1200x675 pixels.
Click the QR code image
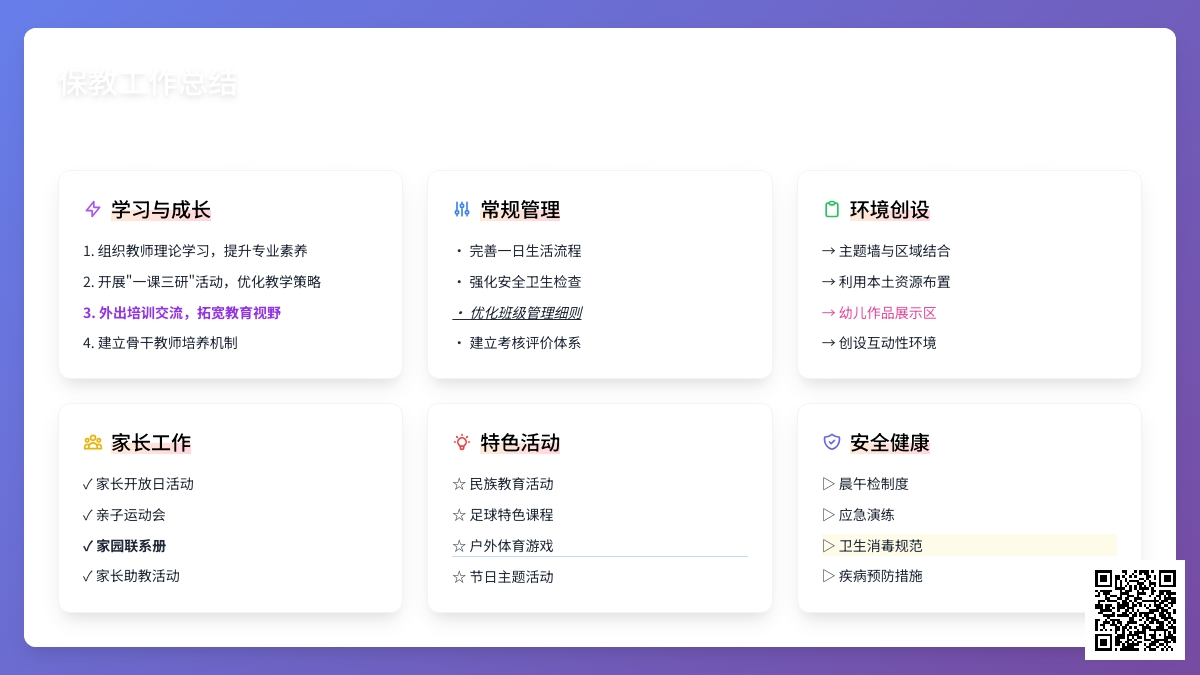tap(1135, 610)
